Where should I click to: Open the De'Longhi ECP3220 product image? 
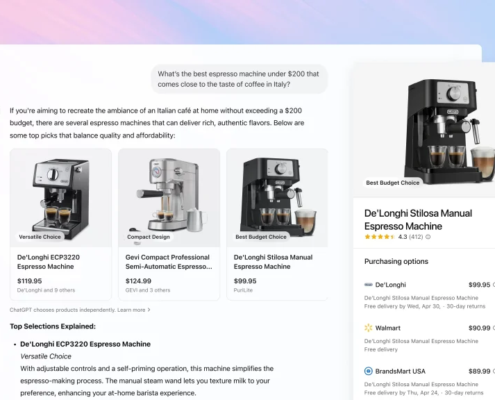[x=61, y=198]
